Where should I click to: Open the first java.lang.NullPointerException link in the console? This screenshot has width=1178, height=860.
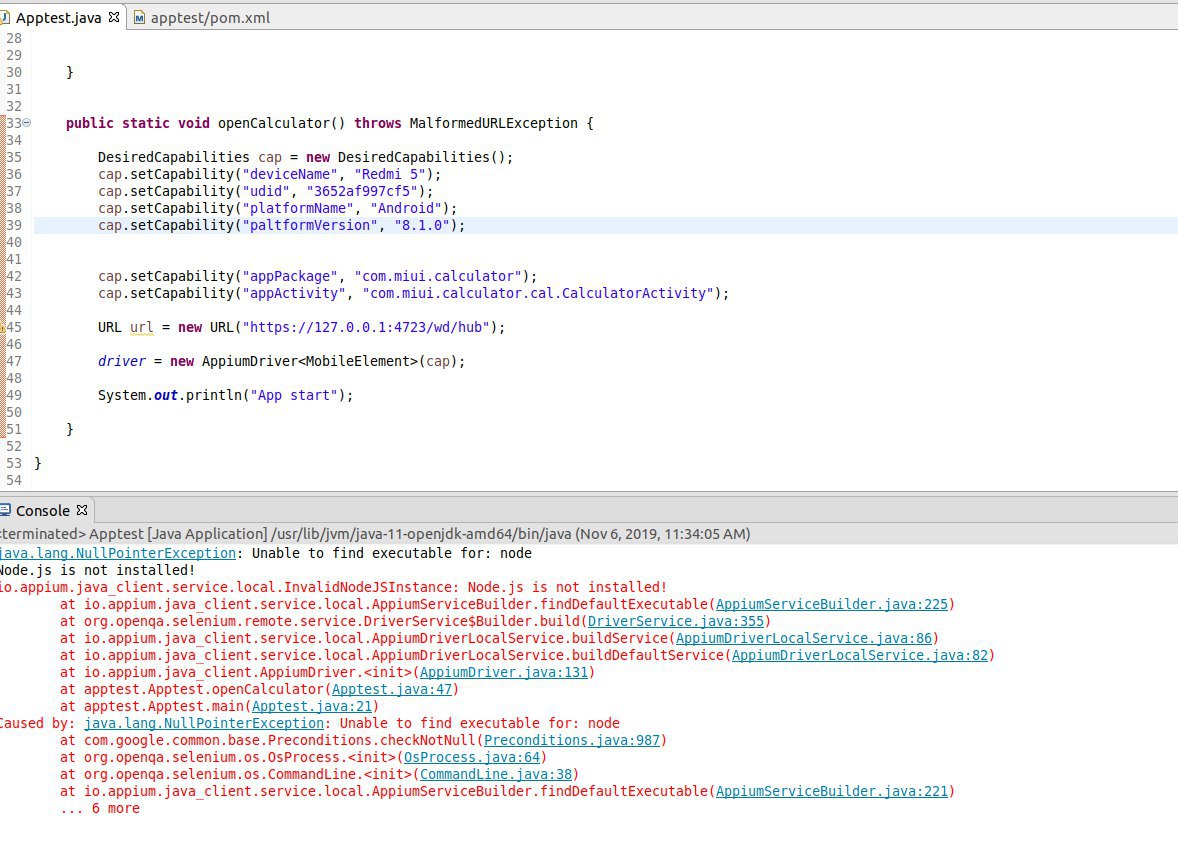pos(117,554)
